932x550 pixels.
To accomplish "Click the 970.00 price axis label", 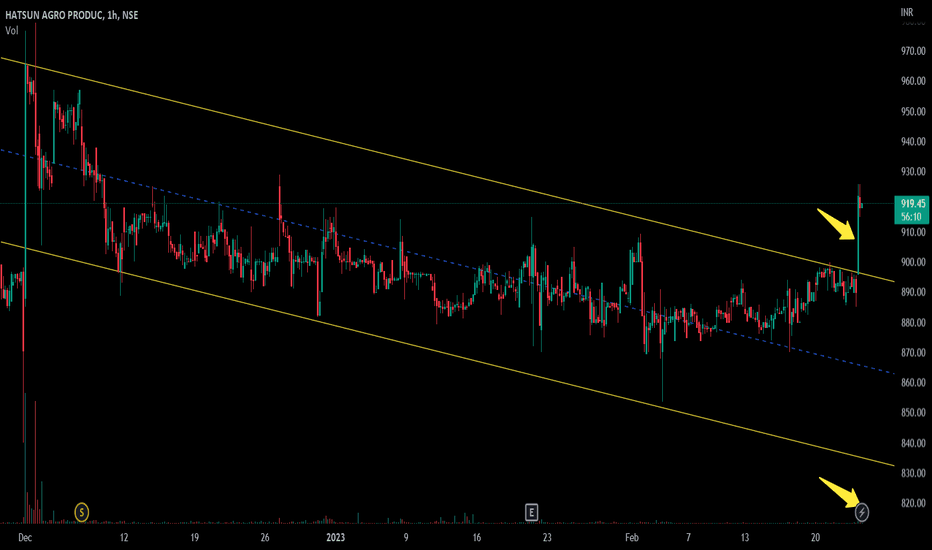I will pos(913,51).
